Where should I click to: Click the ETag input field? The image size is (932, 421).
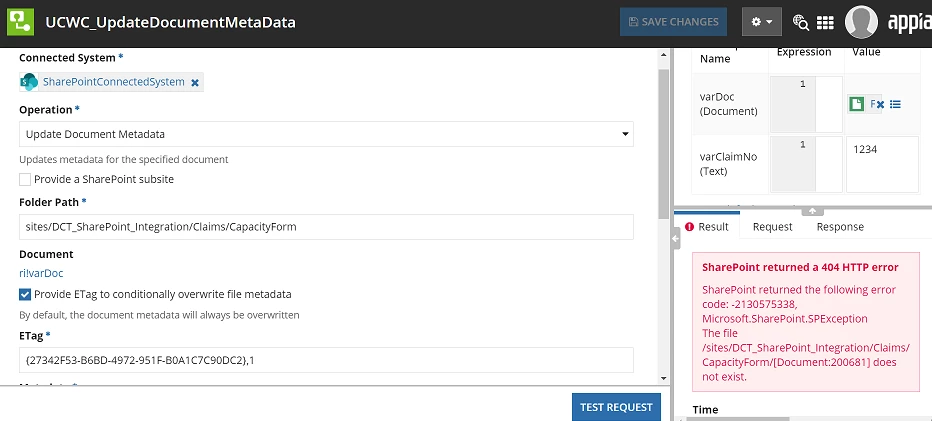(326, 360)
